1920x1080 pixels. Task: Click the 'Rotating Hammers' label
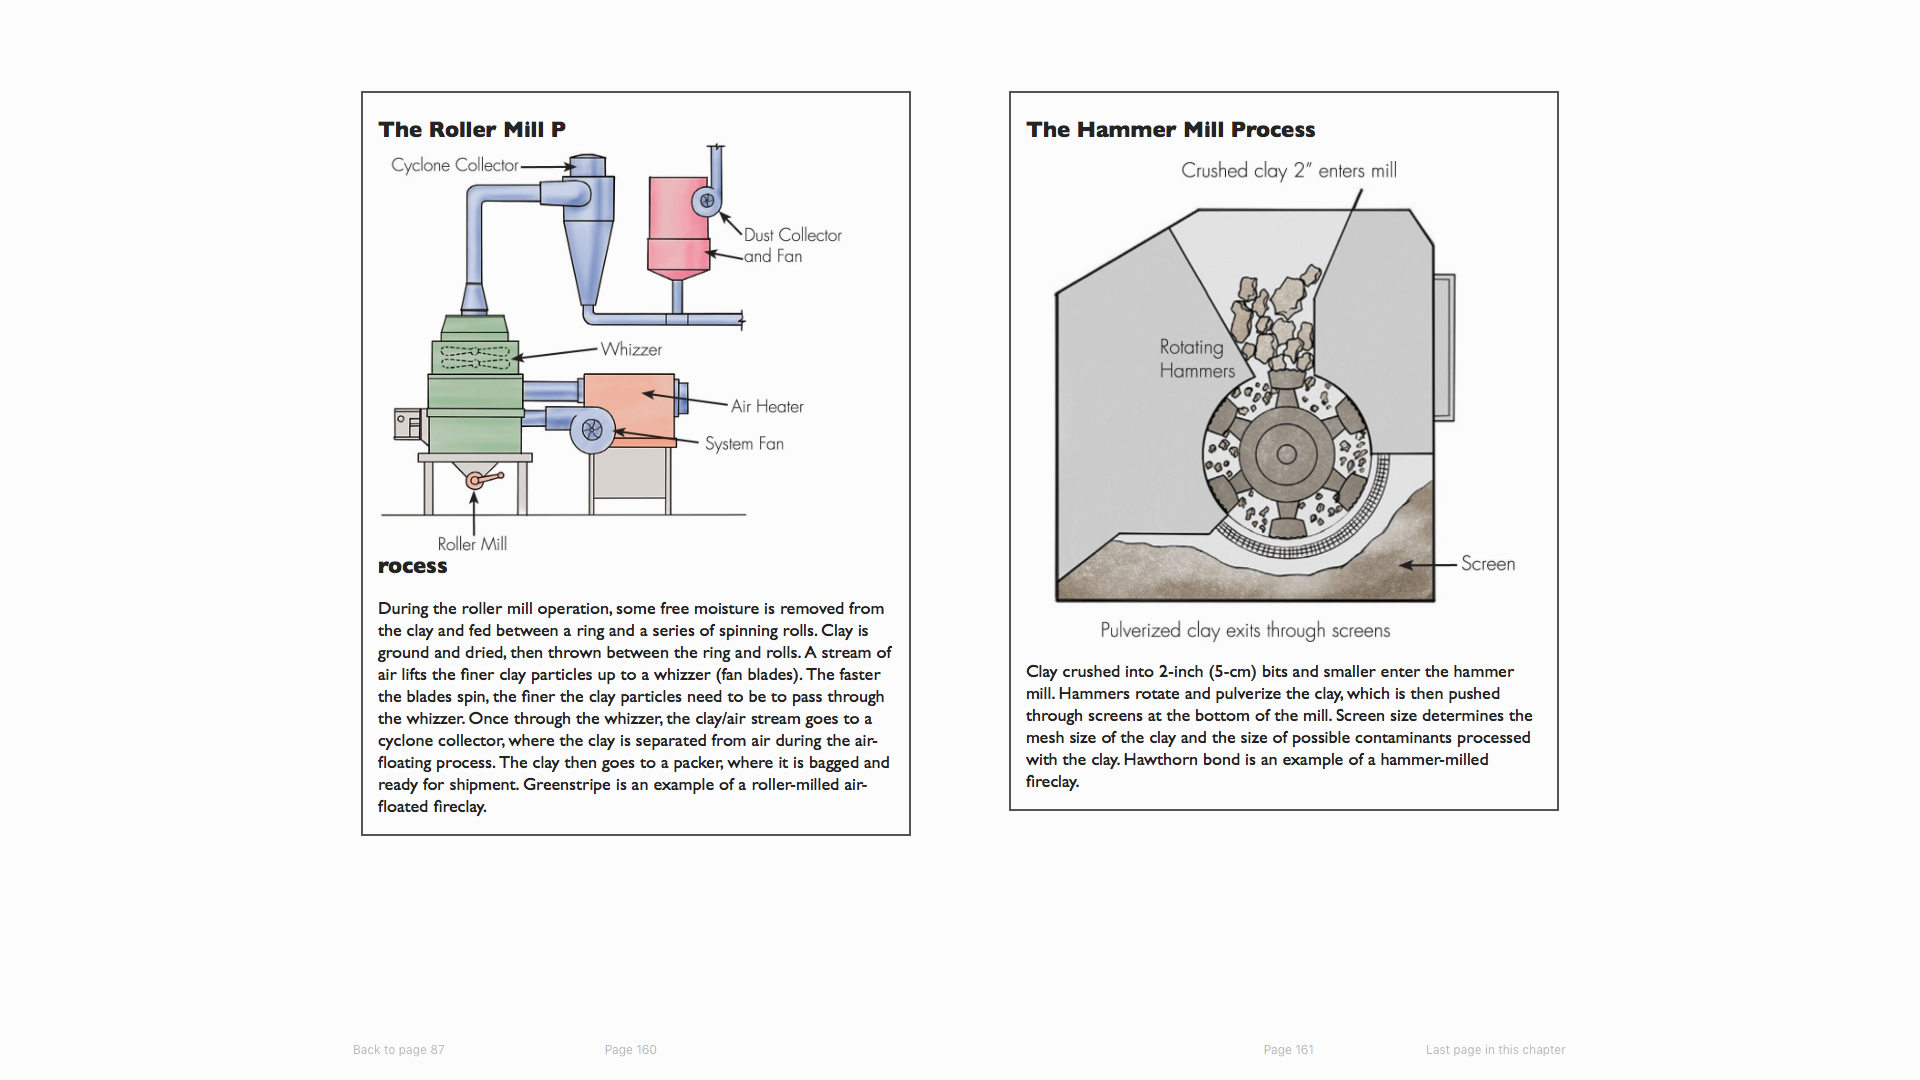[1197, 358]
